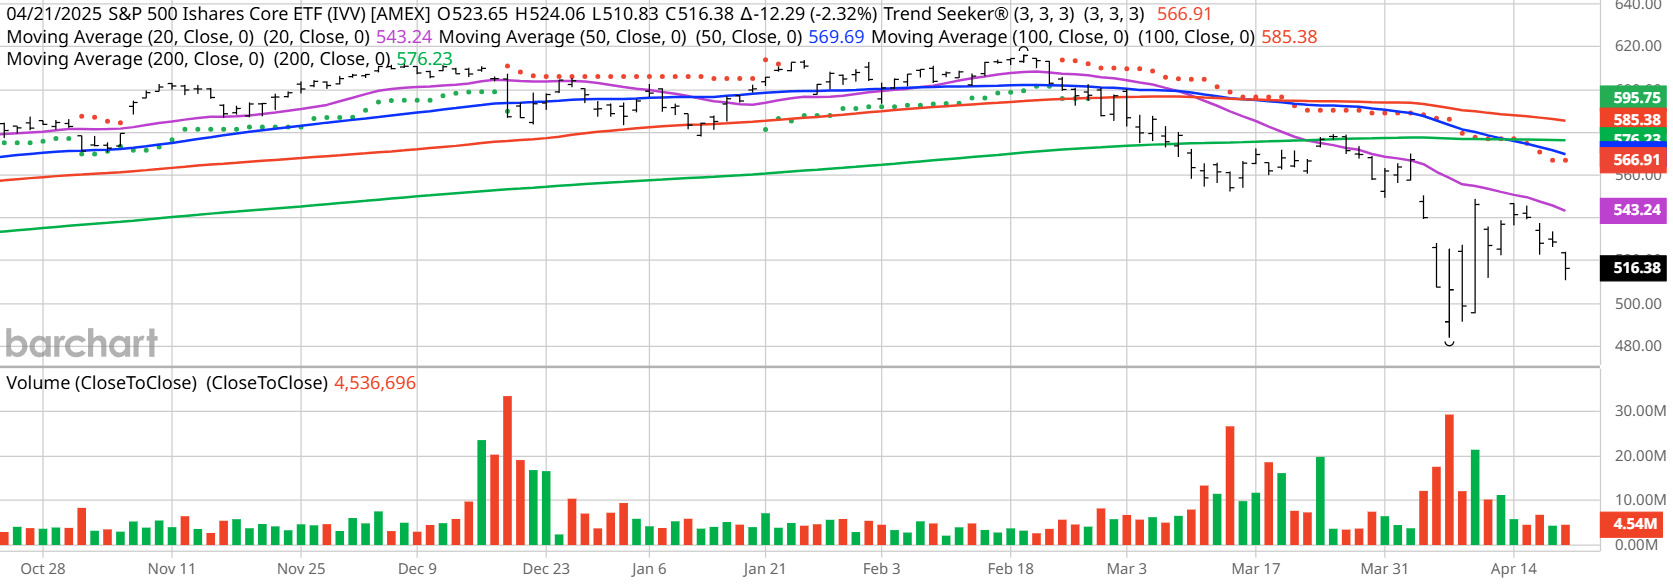Click the Dec 23 date axis label
The image size is (1673, 584).
(546, 568)
